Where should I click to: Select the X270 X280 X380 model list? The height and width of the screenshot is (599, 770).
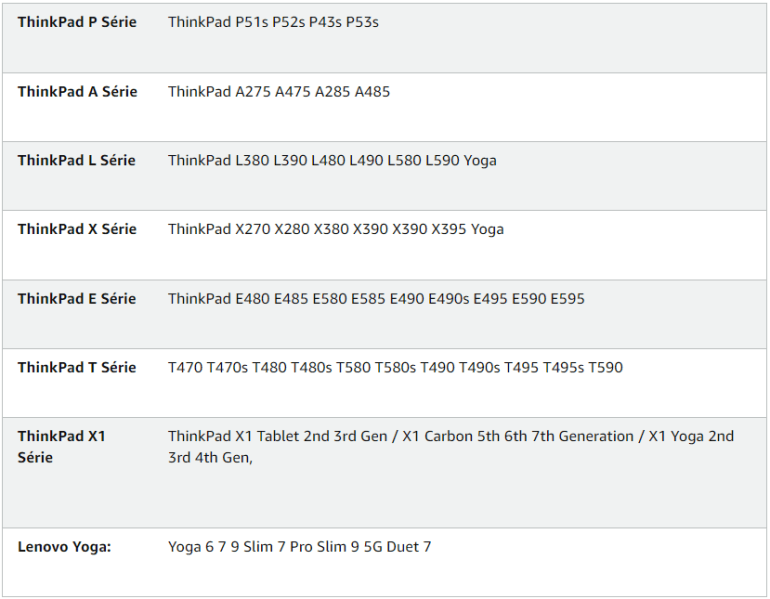click(336, 229)
